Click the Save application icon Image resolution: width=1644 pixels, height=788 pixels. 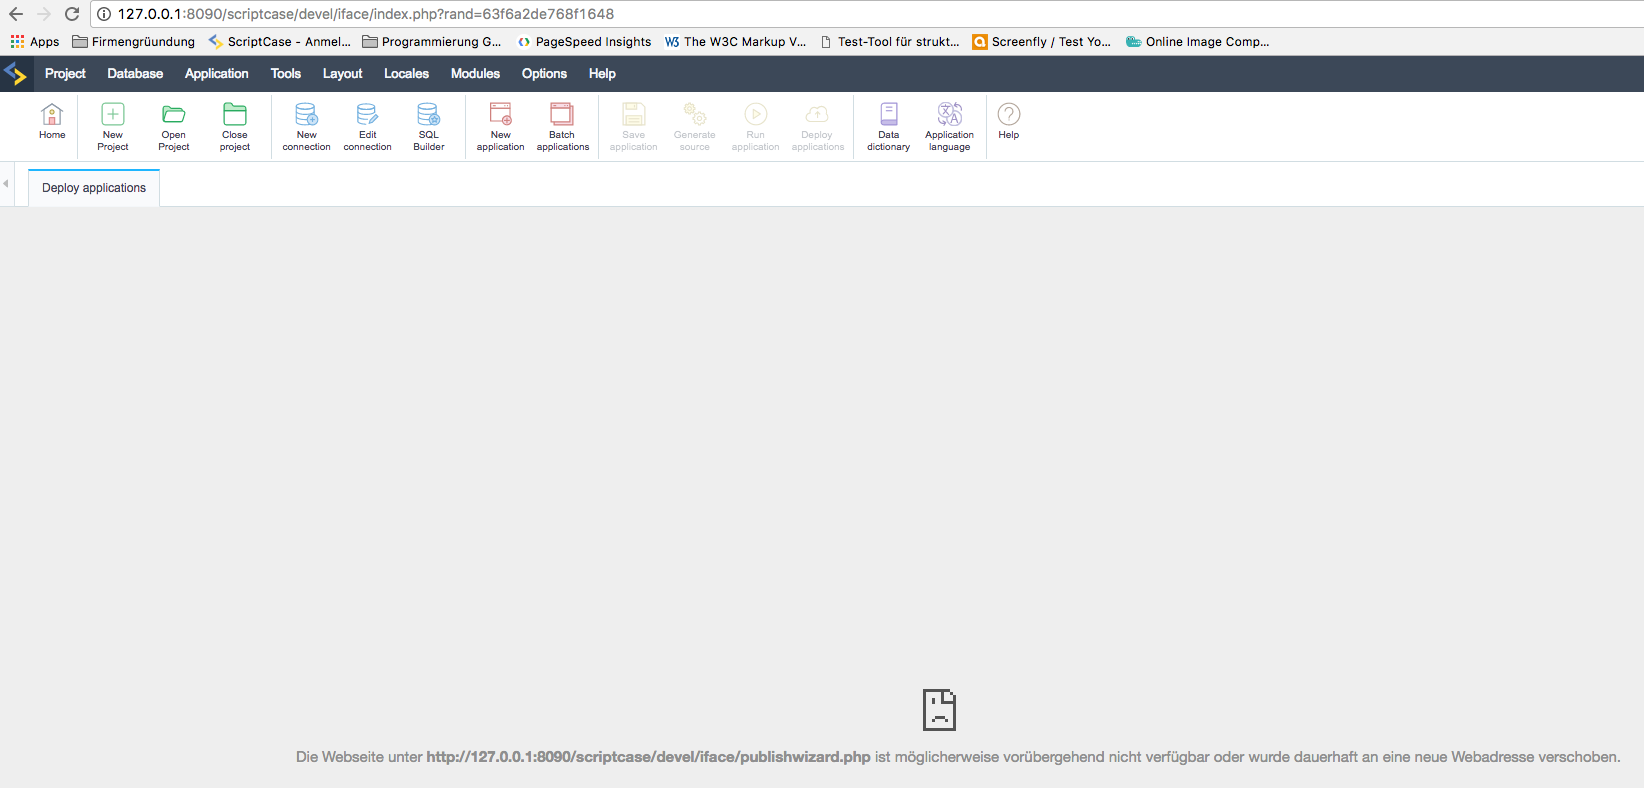tap(634, 127)
